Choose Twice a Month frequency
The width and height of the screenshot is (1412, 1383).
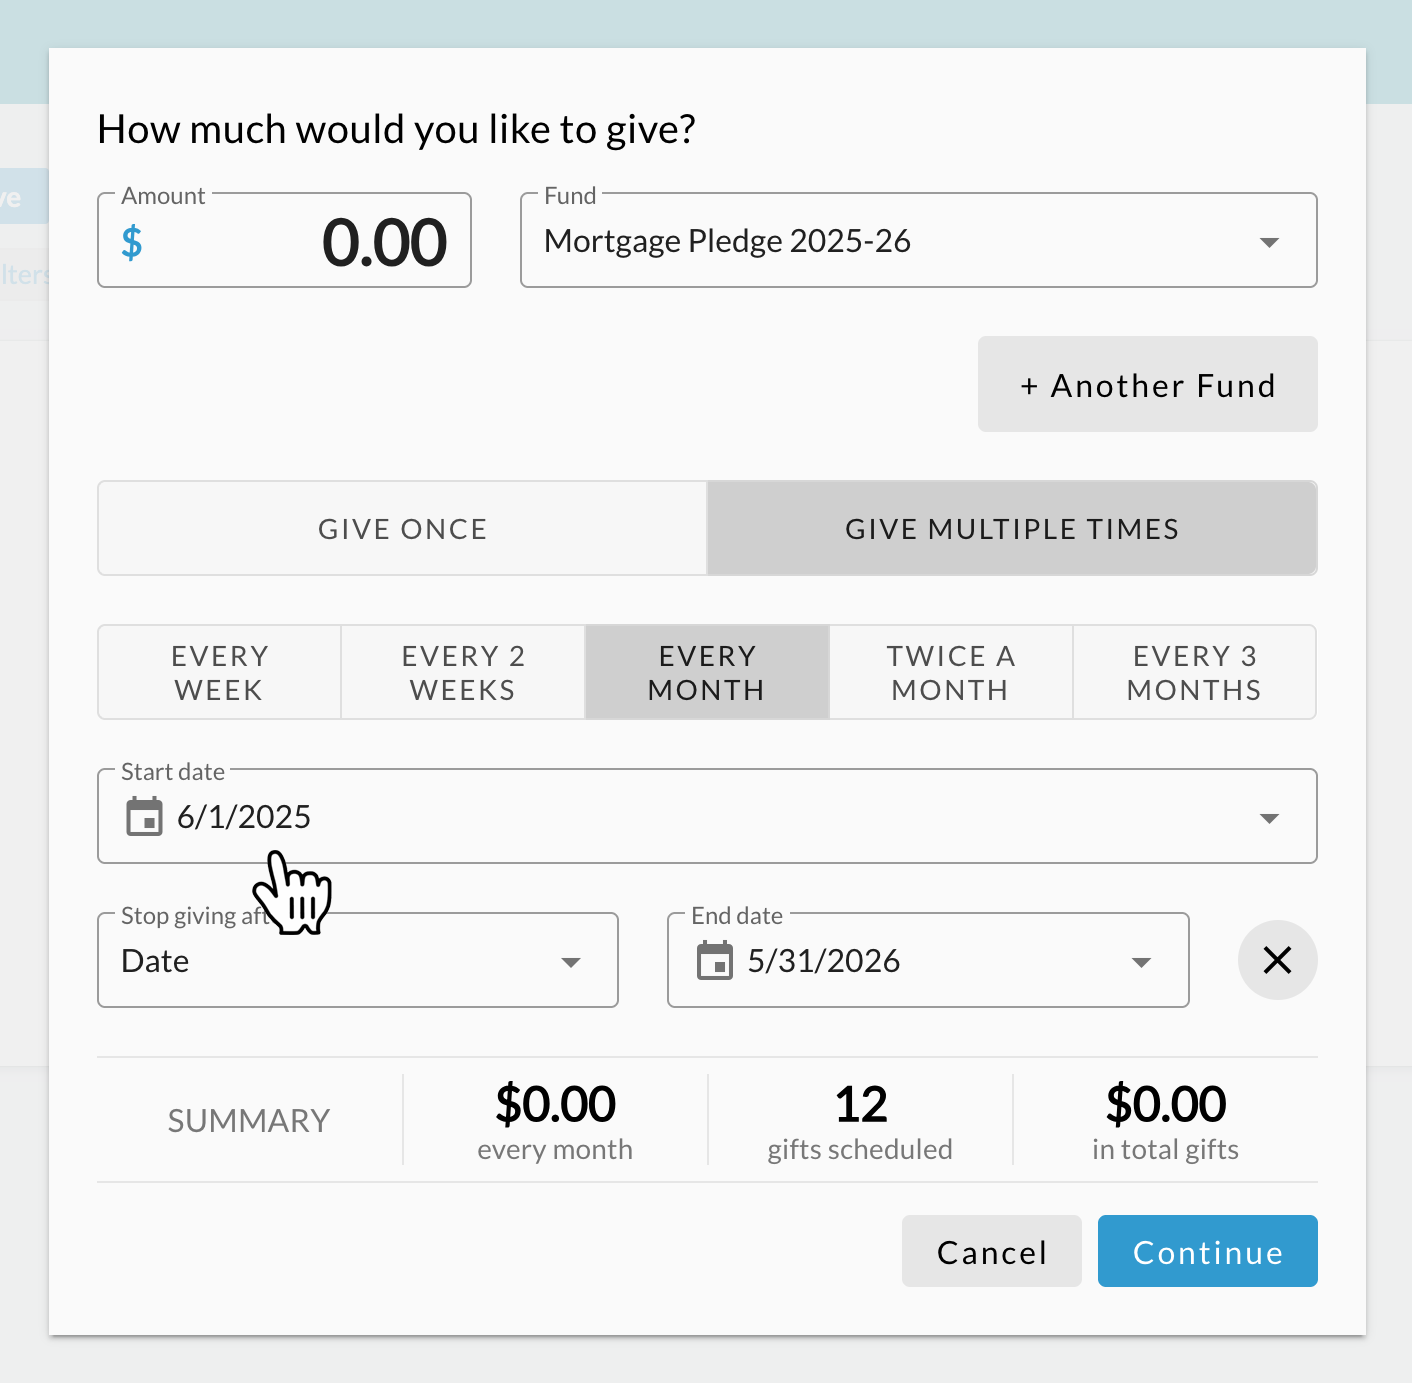coord(951,672)
